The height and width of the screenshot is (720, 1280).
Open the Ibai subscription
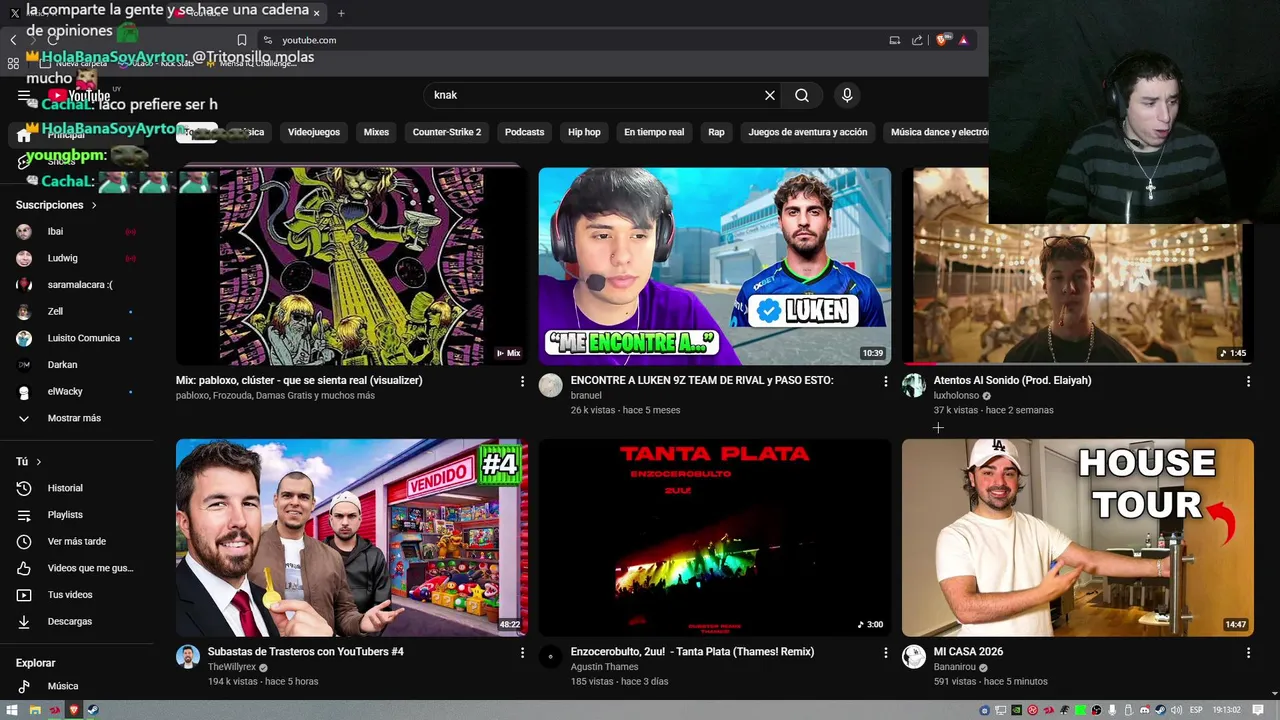tap(76, 232)
